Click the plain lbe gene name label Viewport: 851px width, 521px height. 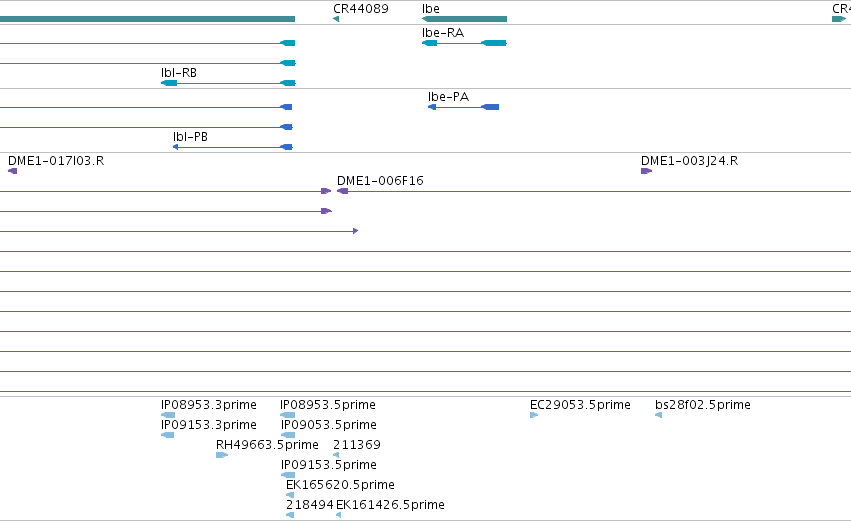coord(431,9)
